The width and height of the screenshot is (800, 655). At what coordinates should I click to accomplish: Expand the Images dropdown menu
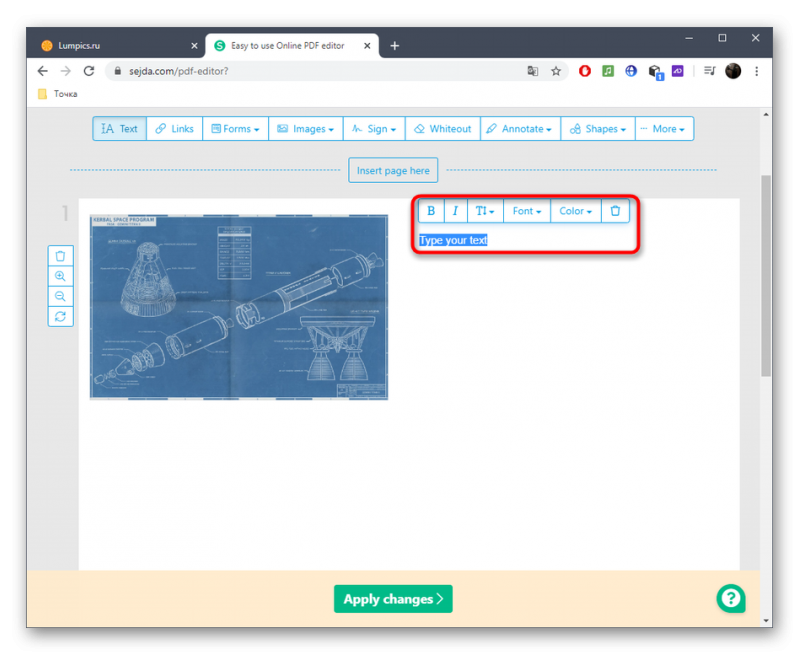tap(306, 129)
